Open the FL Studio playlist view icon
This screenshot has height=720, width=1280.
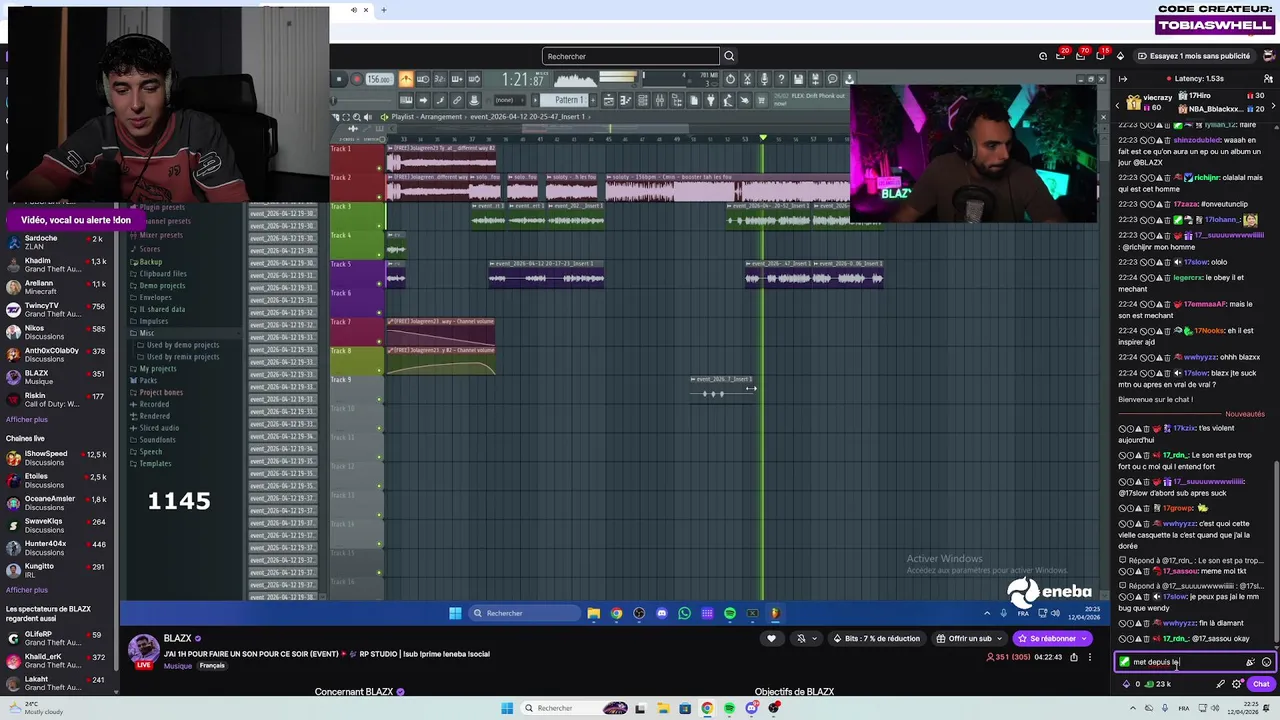pyautogui.click(x=609, y=100)
